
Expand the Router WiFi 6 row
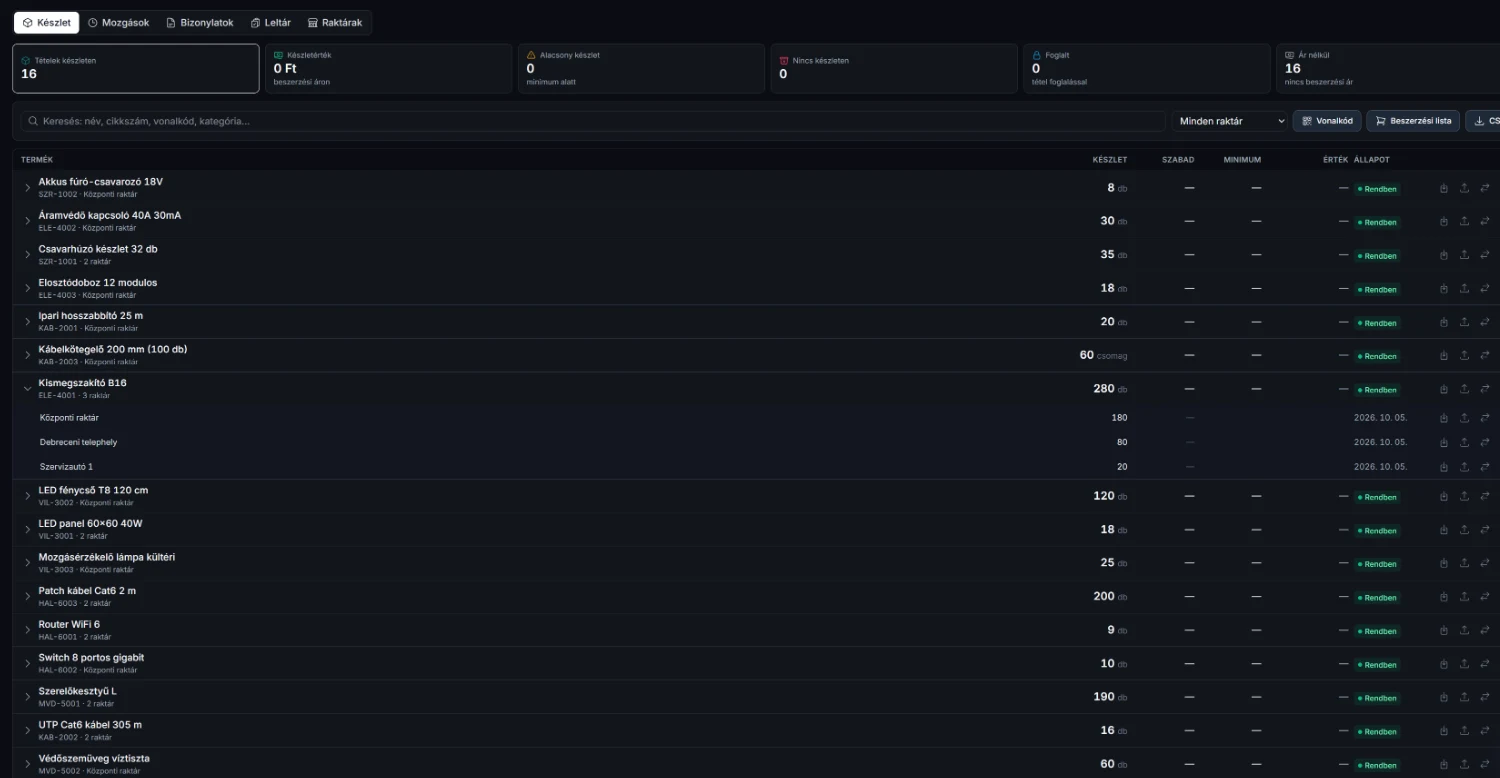[x=28, y=630]
